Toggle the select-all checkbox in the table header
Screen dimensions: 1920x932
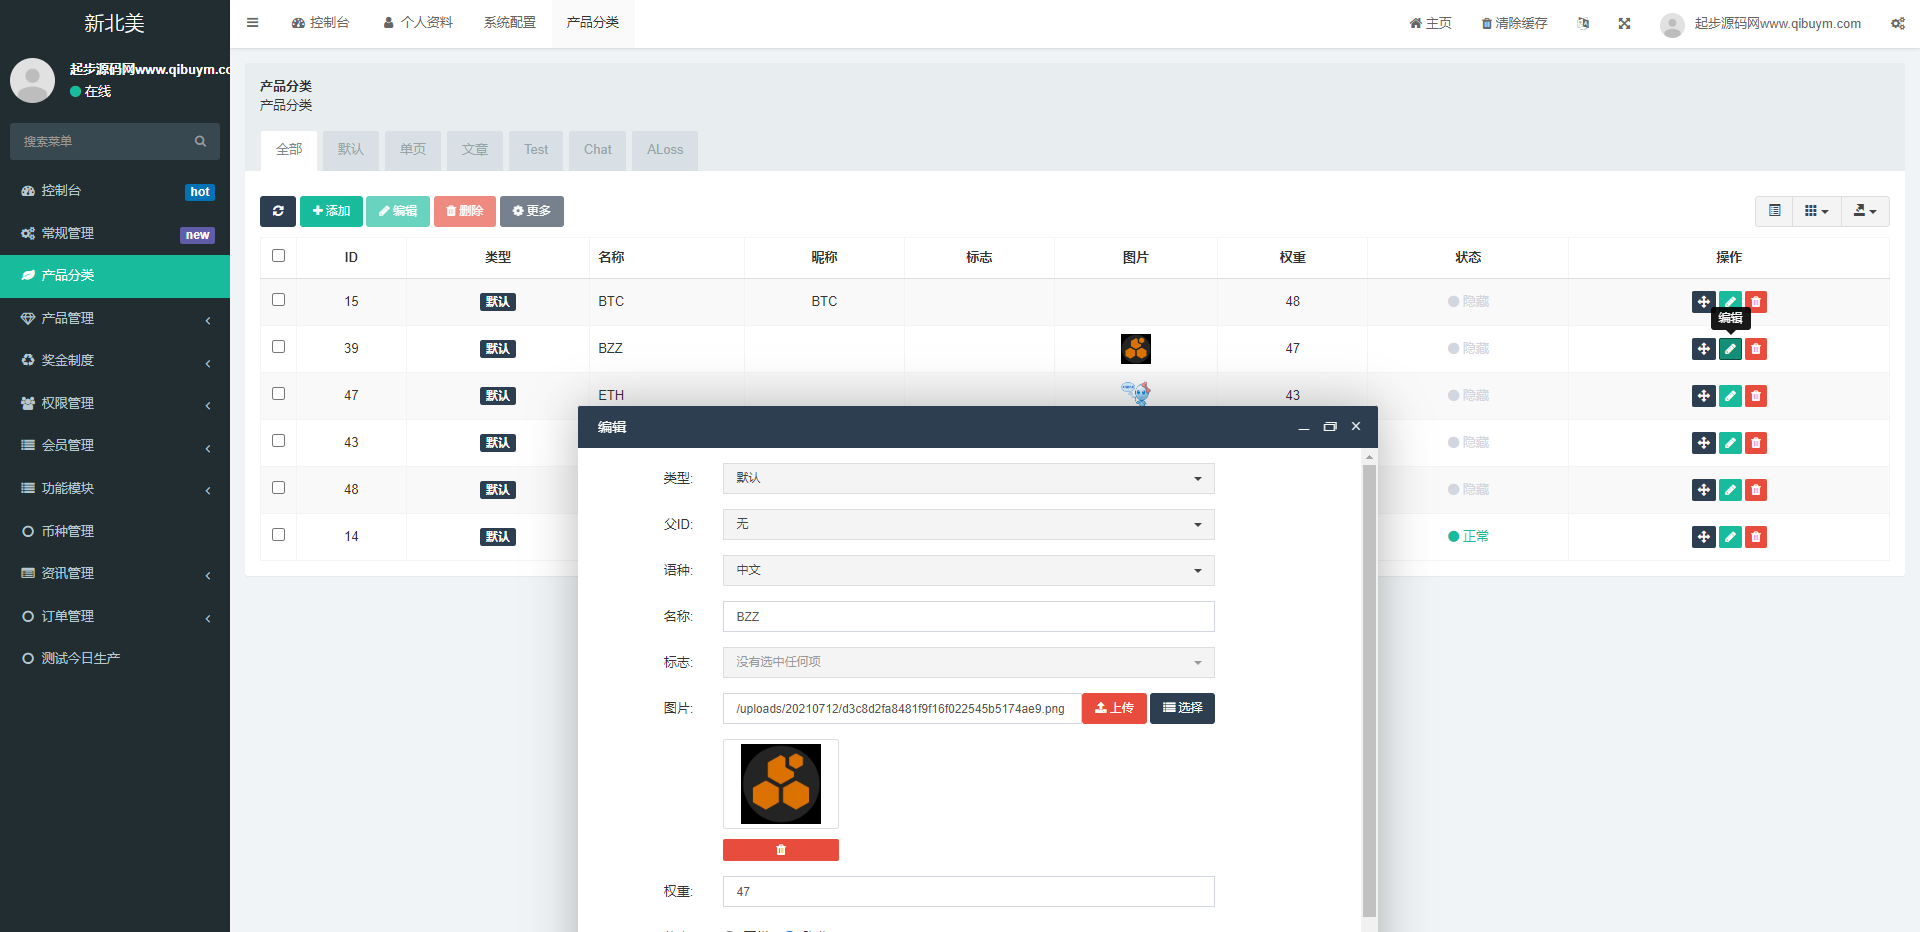click(279, 256)
